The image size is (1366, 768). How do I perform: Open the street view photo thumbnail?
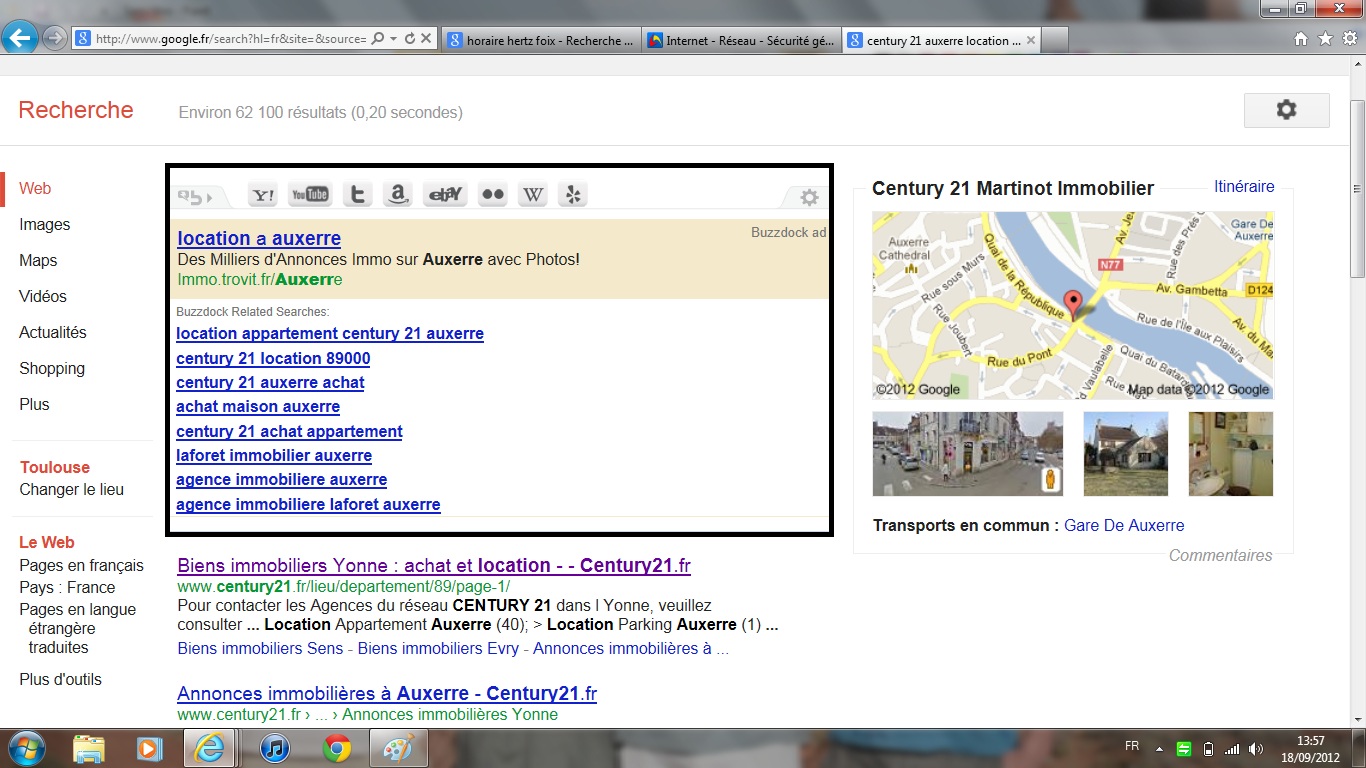(967, 454)
